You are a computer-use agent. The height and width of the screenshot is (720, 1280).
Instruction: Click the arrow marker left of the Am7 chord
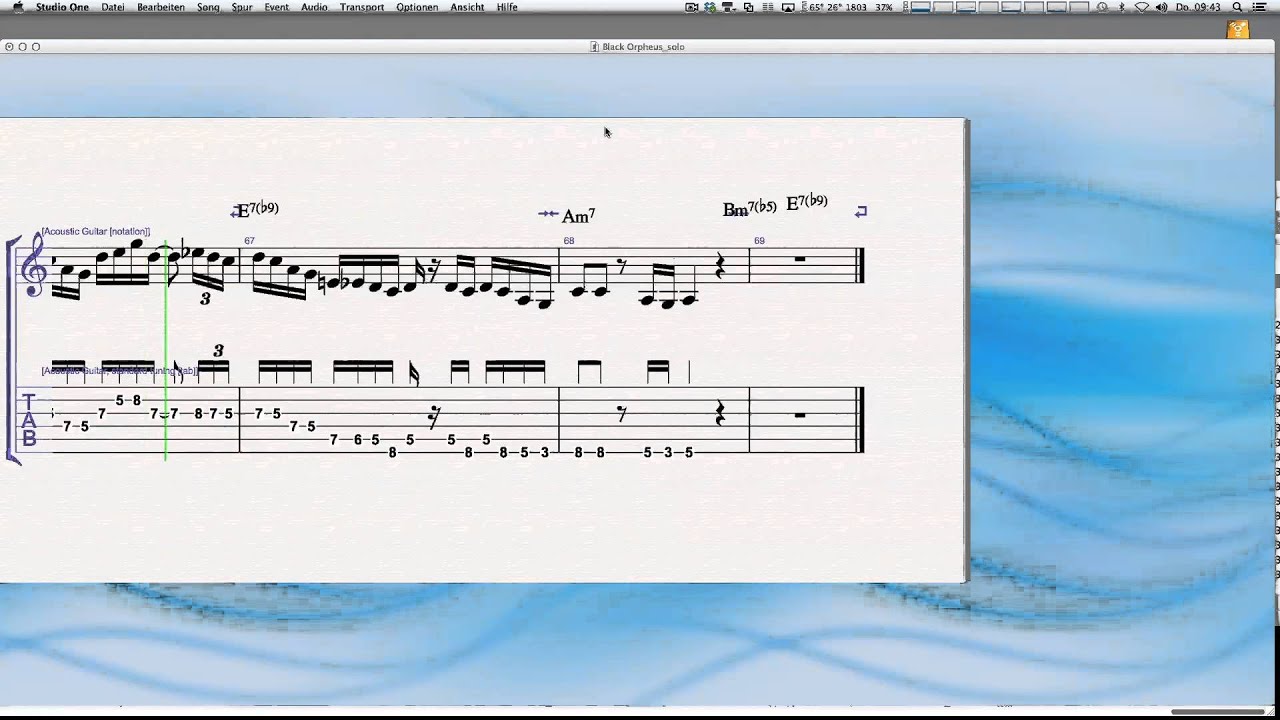click(x=547, y=213)
